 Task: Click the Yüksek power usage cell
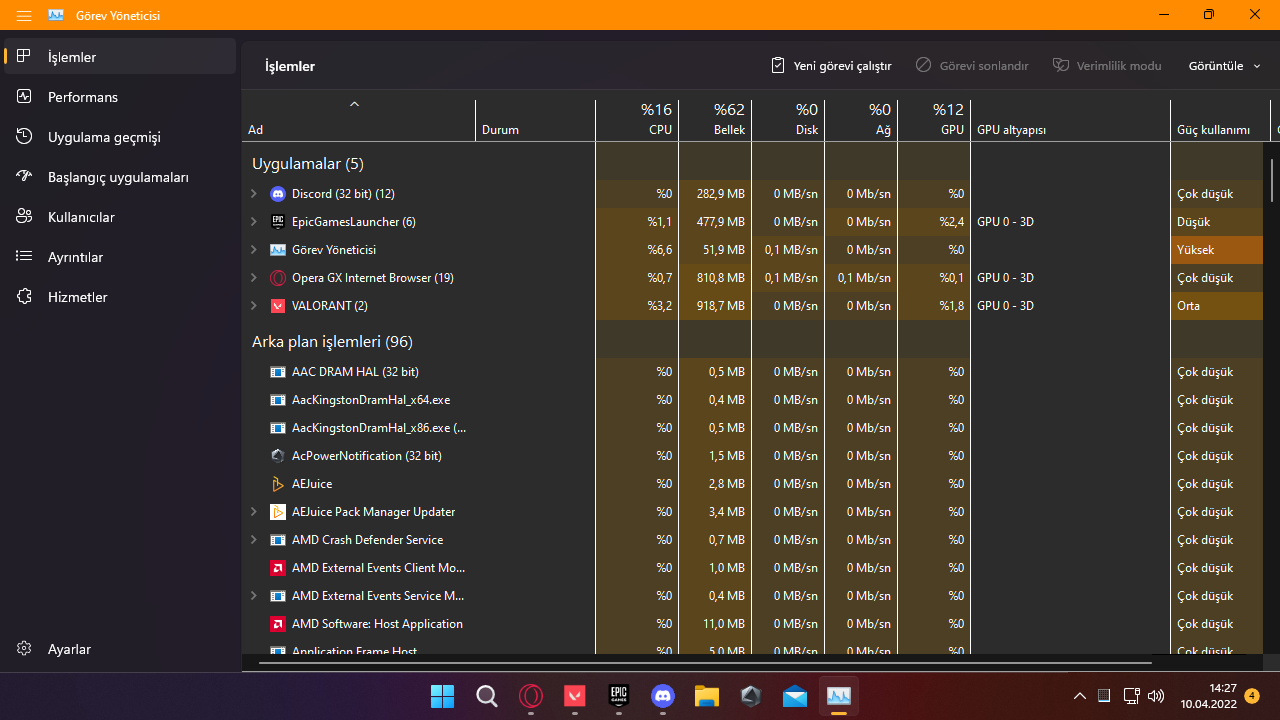1217,250
